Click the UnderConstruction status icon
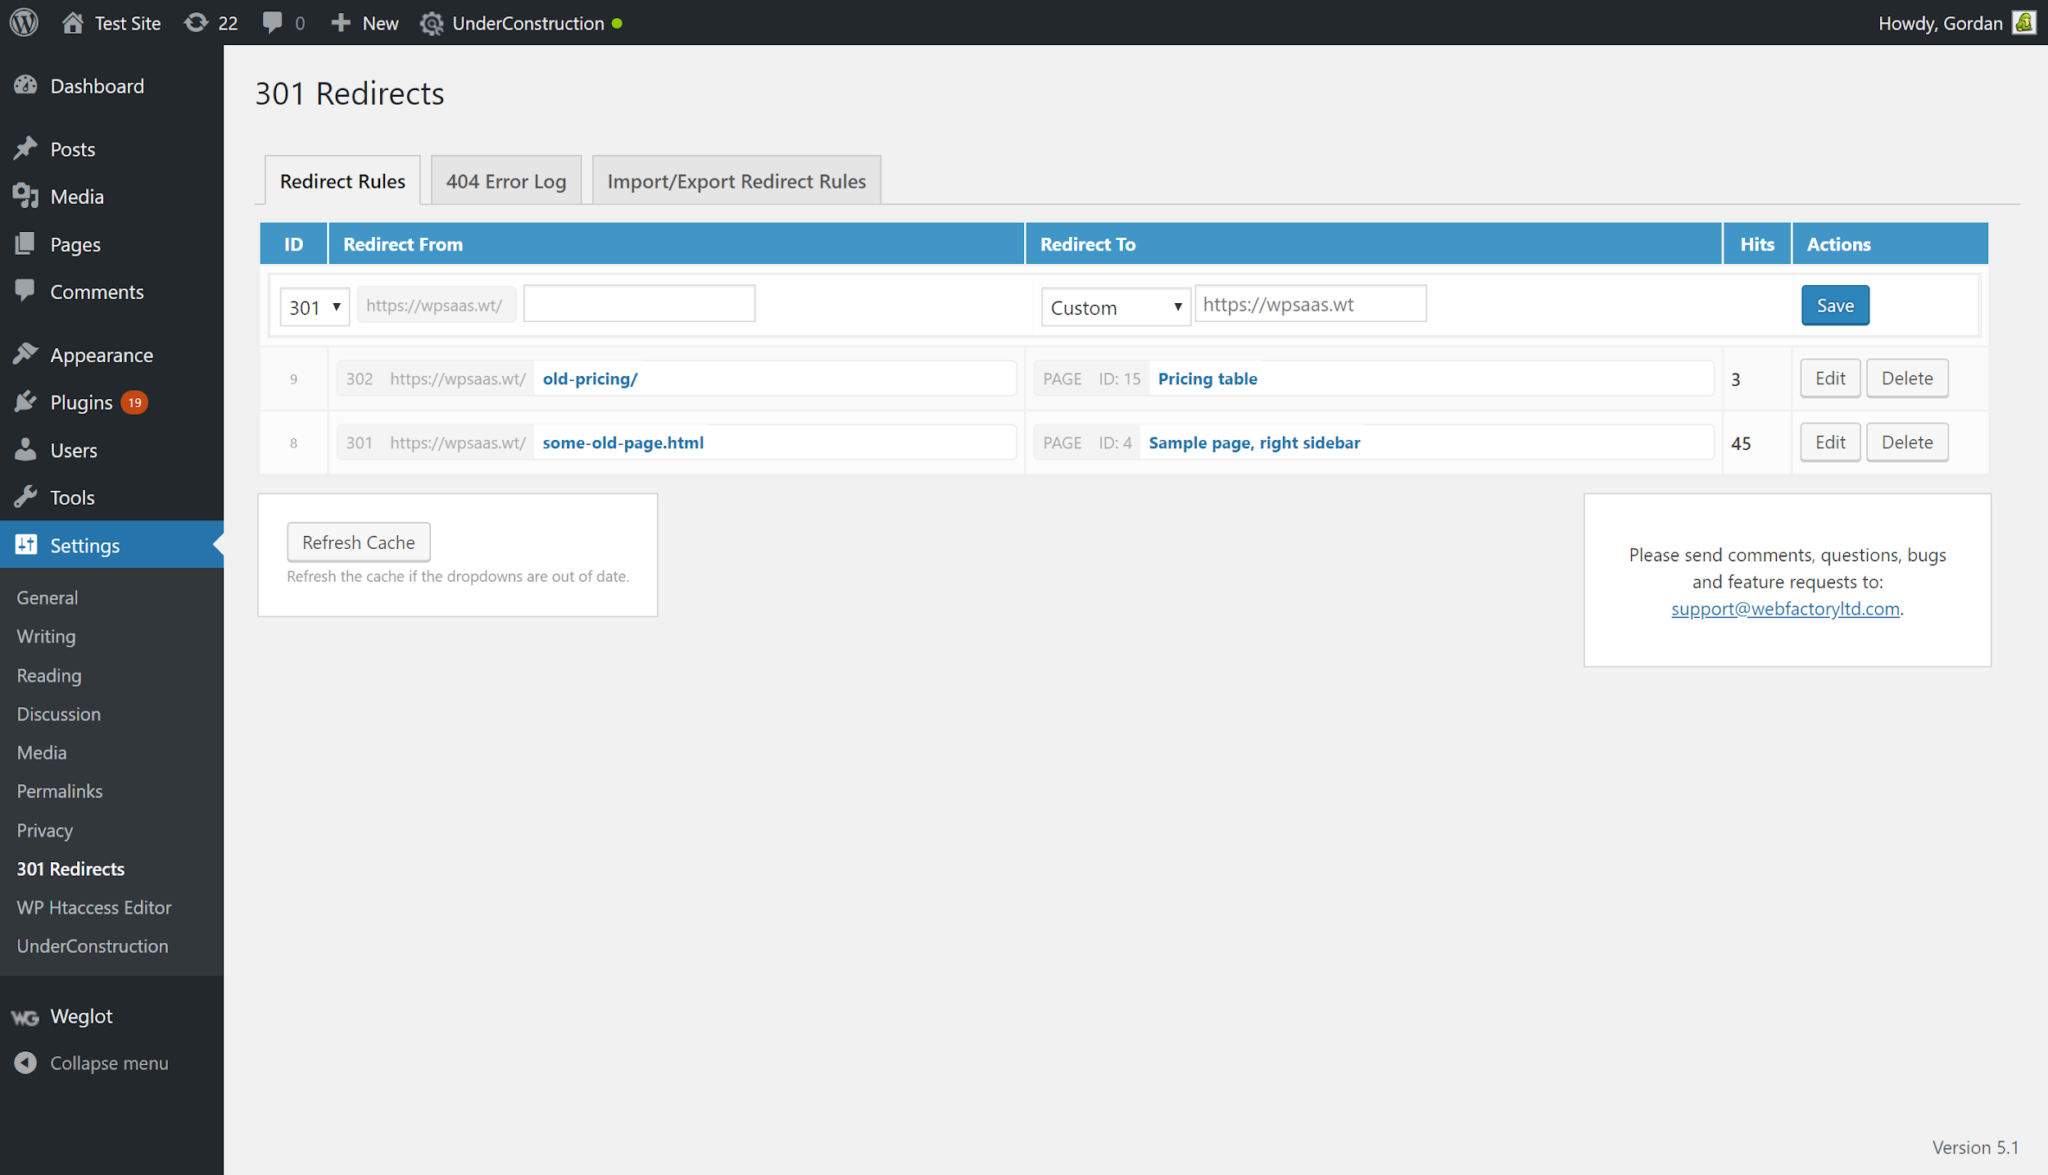This screenshot has width=2048, height=1175. point(623,24)
